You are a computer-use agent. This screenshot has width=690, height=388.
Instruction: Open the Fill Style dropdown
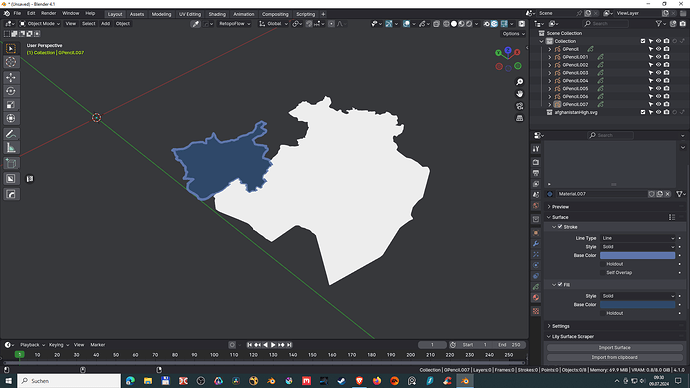(638, 296)
